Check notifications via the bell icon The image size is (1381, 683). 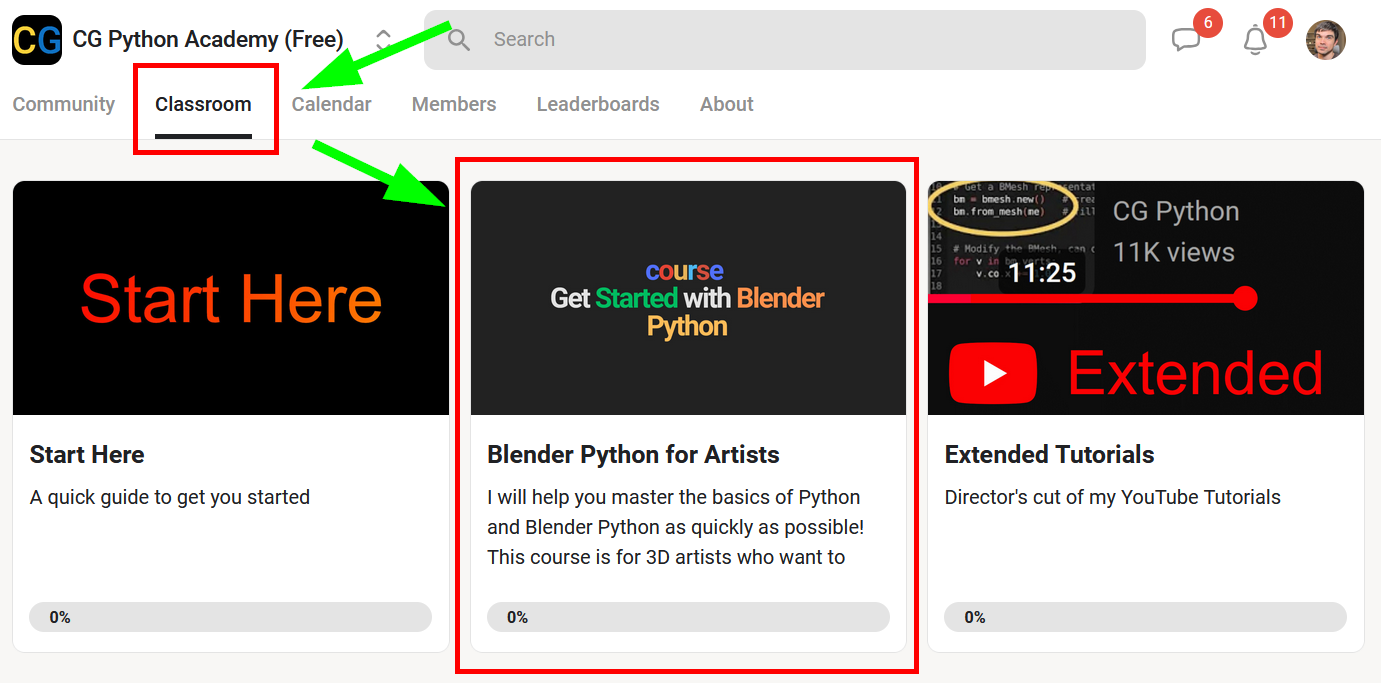[1255, 39]
